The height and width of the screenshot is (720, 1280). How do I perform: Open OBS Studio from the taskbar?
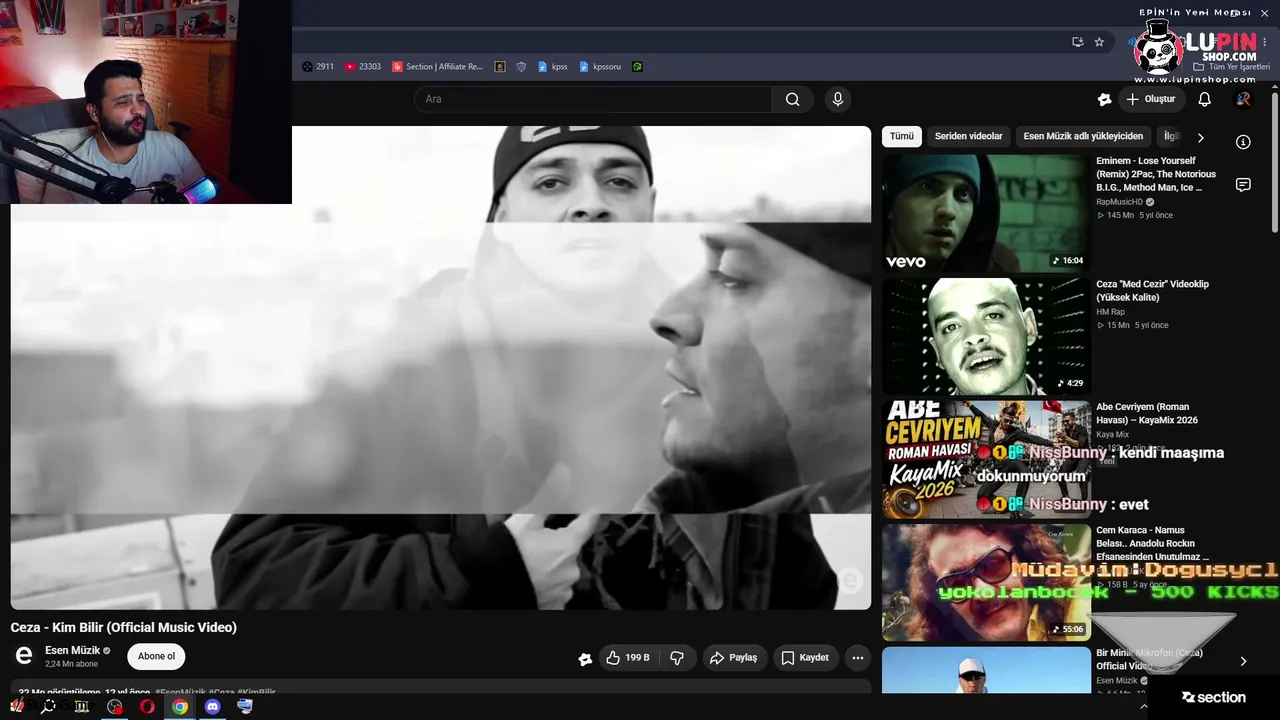pyautogui.click(x=115, y=706)
